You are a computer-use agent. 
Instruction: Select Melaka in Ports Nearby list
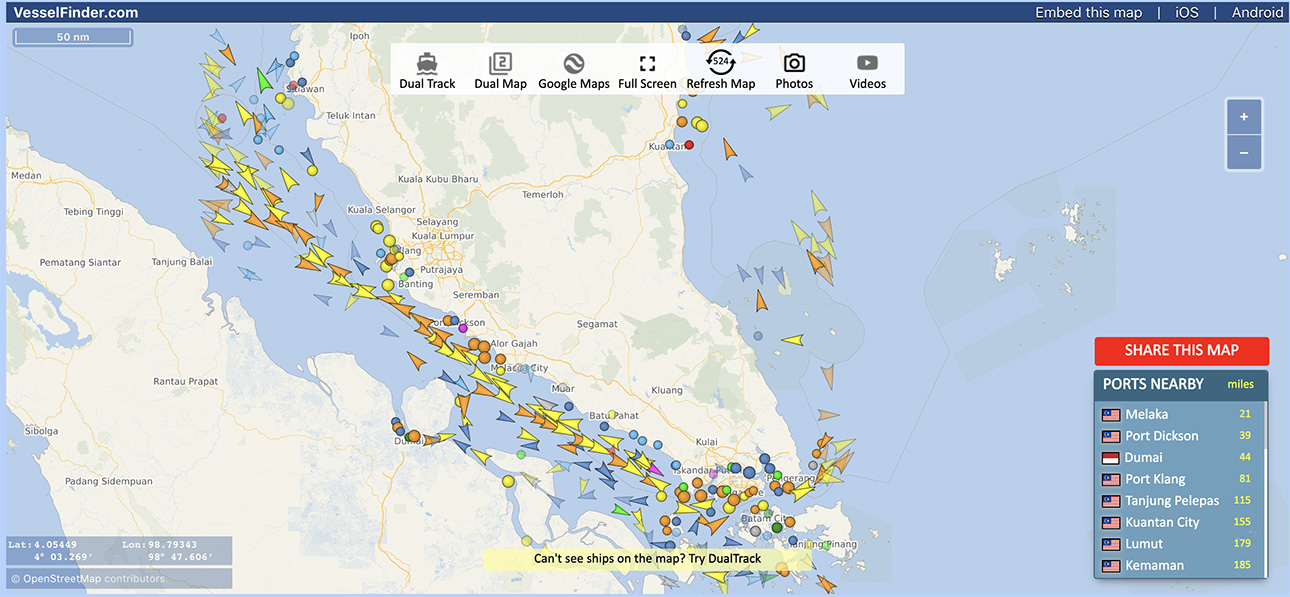click(1146, 414)
